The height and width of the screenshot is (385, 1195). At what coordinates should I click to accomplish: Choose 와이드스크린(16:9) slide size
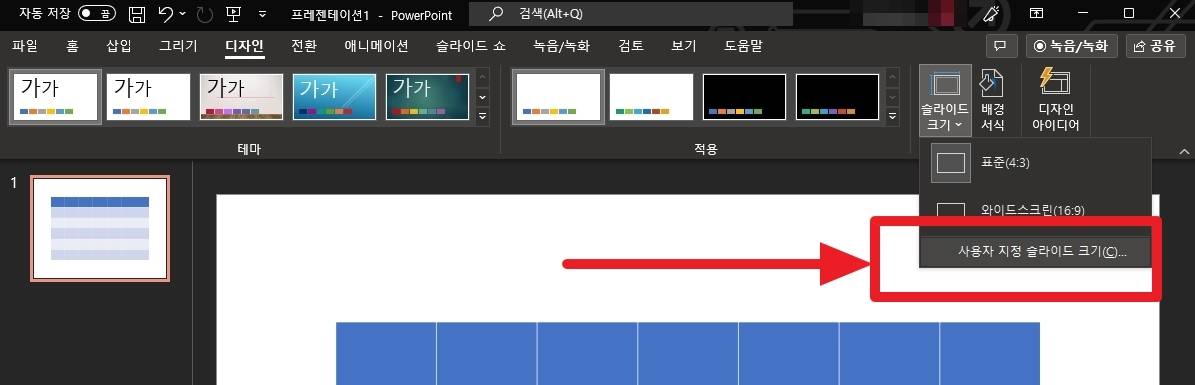click(x=1036, y=209)
